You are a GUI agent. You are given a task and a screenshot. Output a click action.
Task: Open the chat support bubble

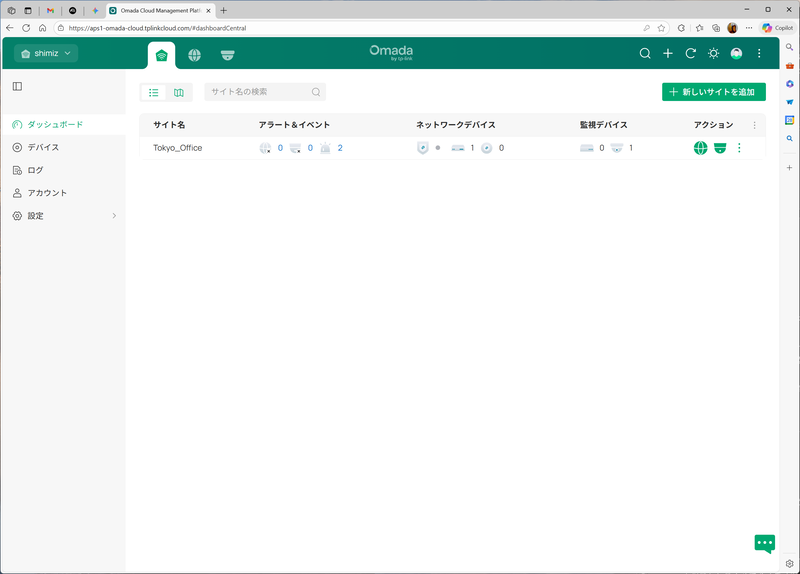point(764,544)
